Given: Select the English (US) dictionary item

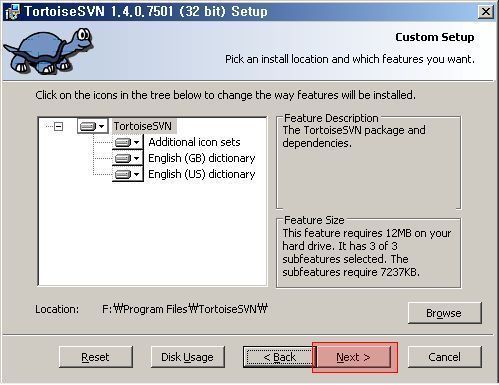Looking at the screenshot, I should click(x=202, y=174).
